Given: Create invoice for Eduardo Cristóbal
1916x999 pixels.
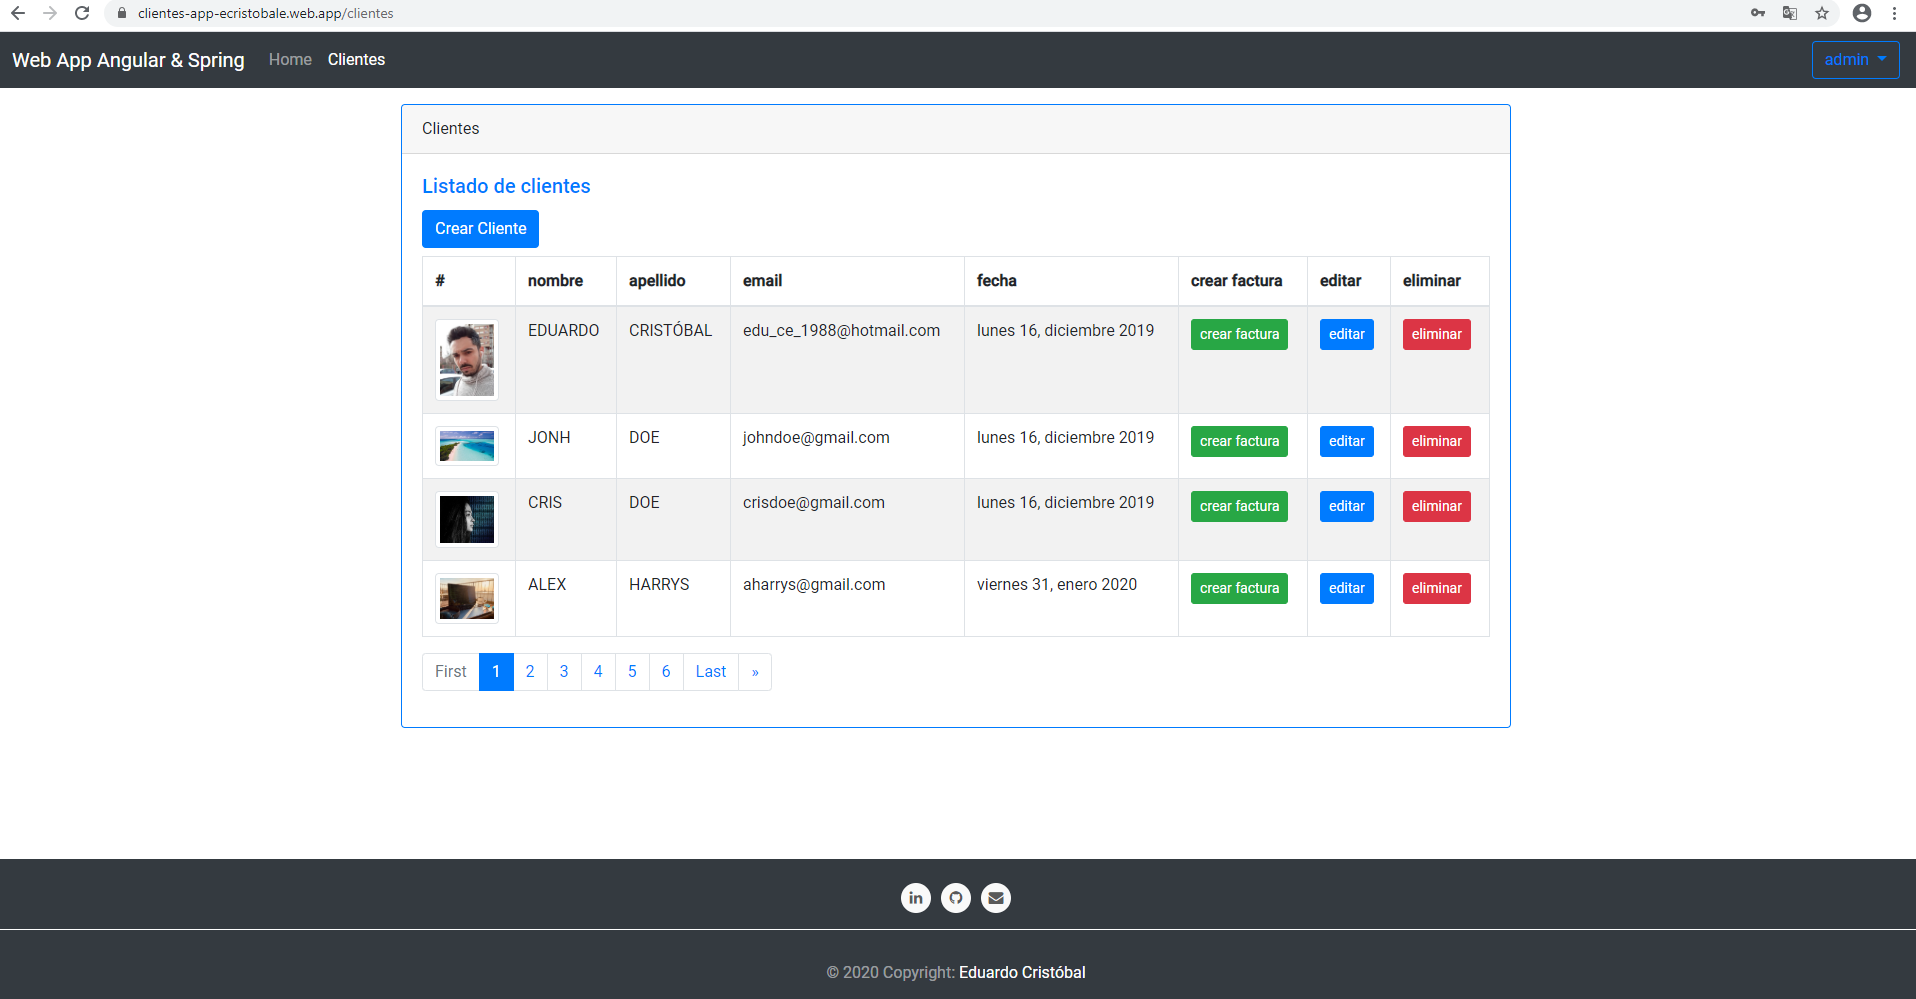Looking at the screenshot, I should click(x=1239, y=334).
